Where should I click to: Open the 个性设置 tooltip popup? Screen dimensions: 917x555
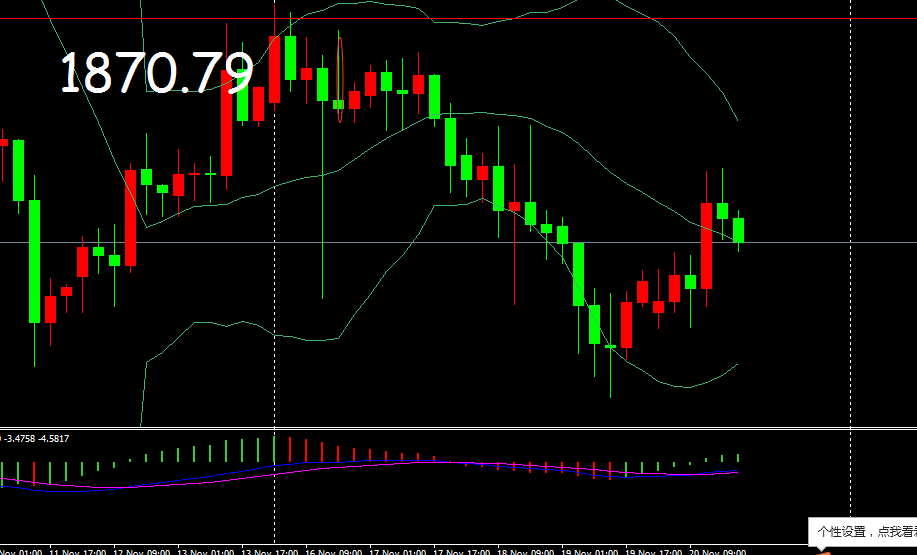click(x=863, y=532)
